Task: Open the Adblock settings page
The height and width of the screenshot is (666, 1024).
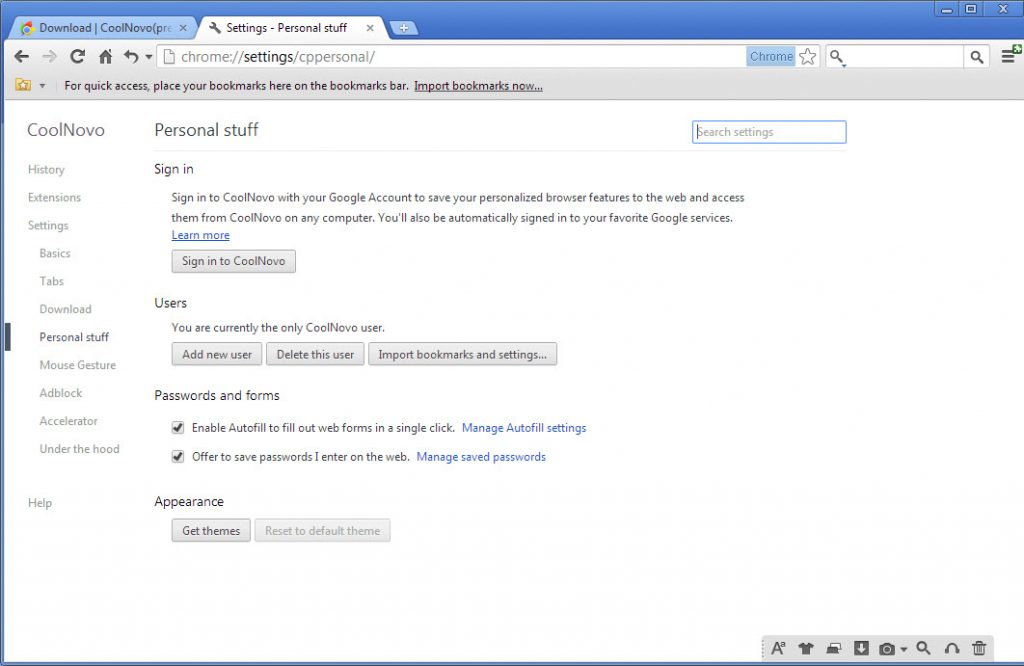Action: (x=61, y=393)
